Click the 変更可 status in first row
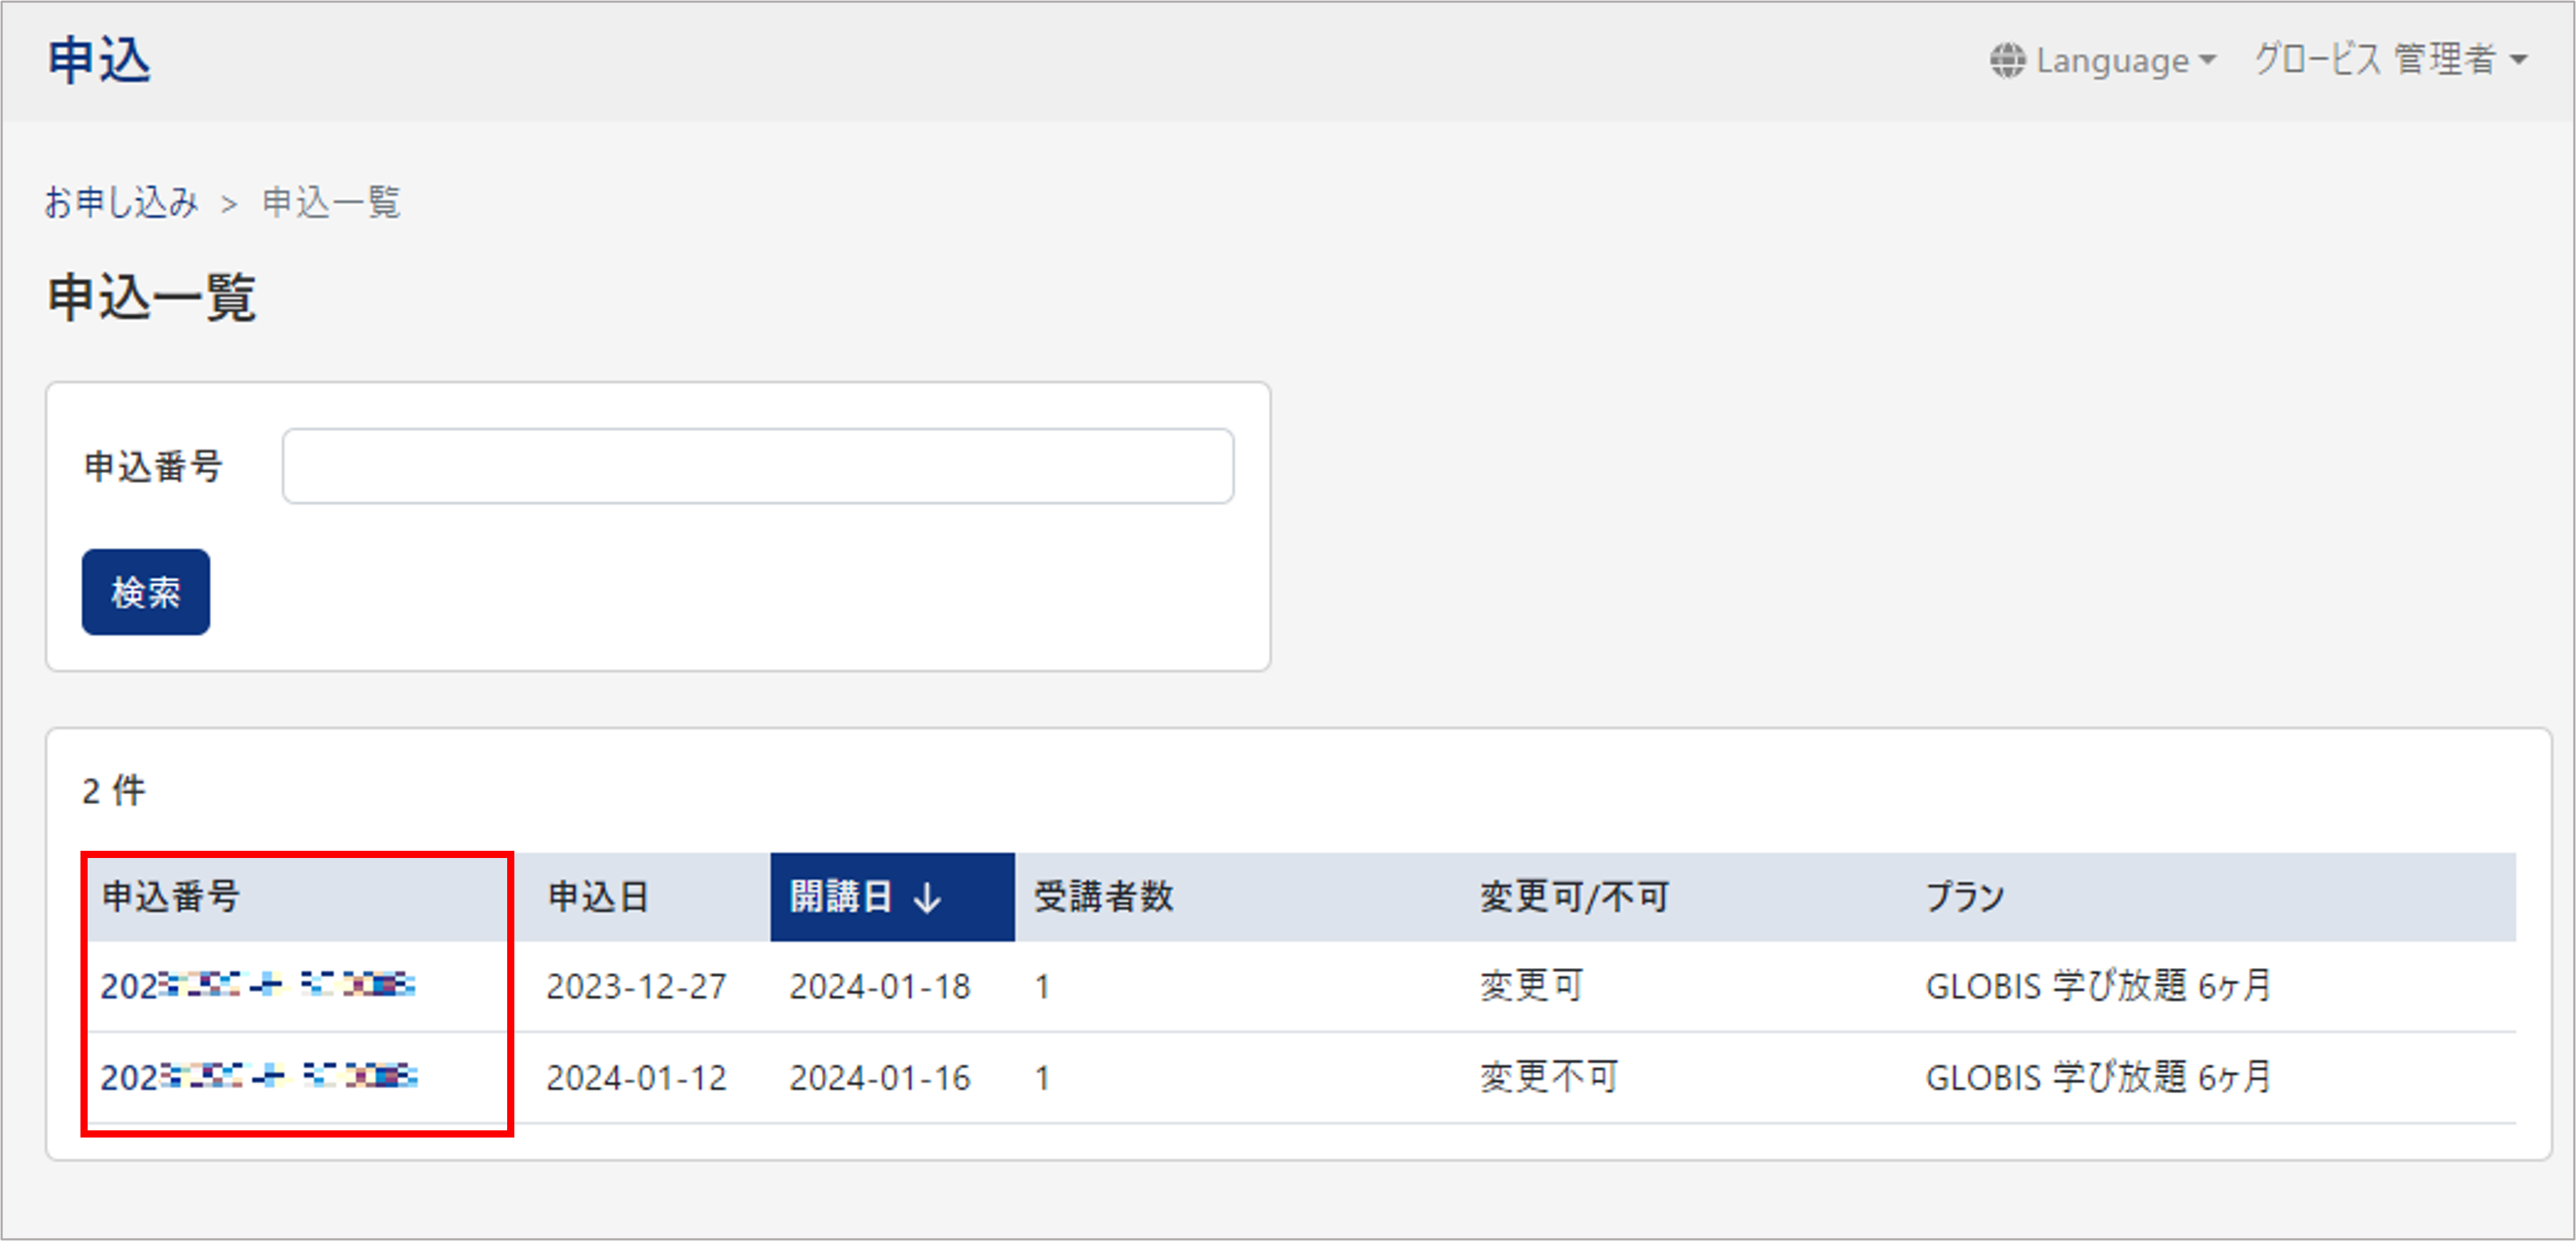Screen dimensions: 2576x1241 1531,986
